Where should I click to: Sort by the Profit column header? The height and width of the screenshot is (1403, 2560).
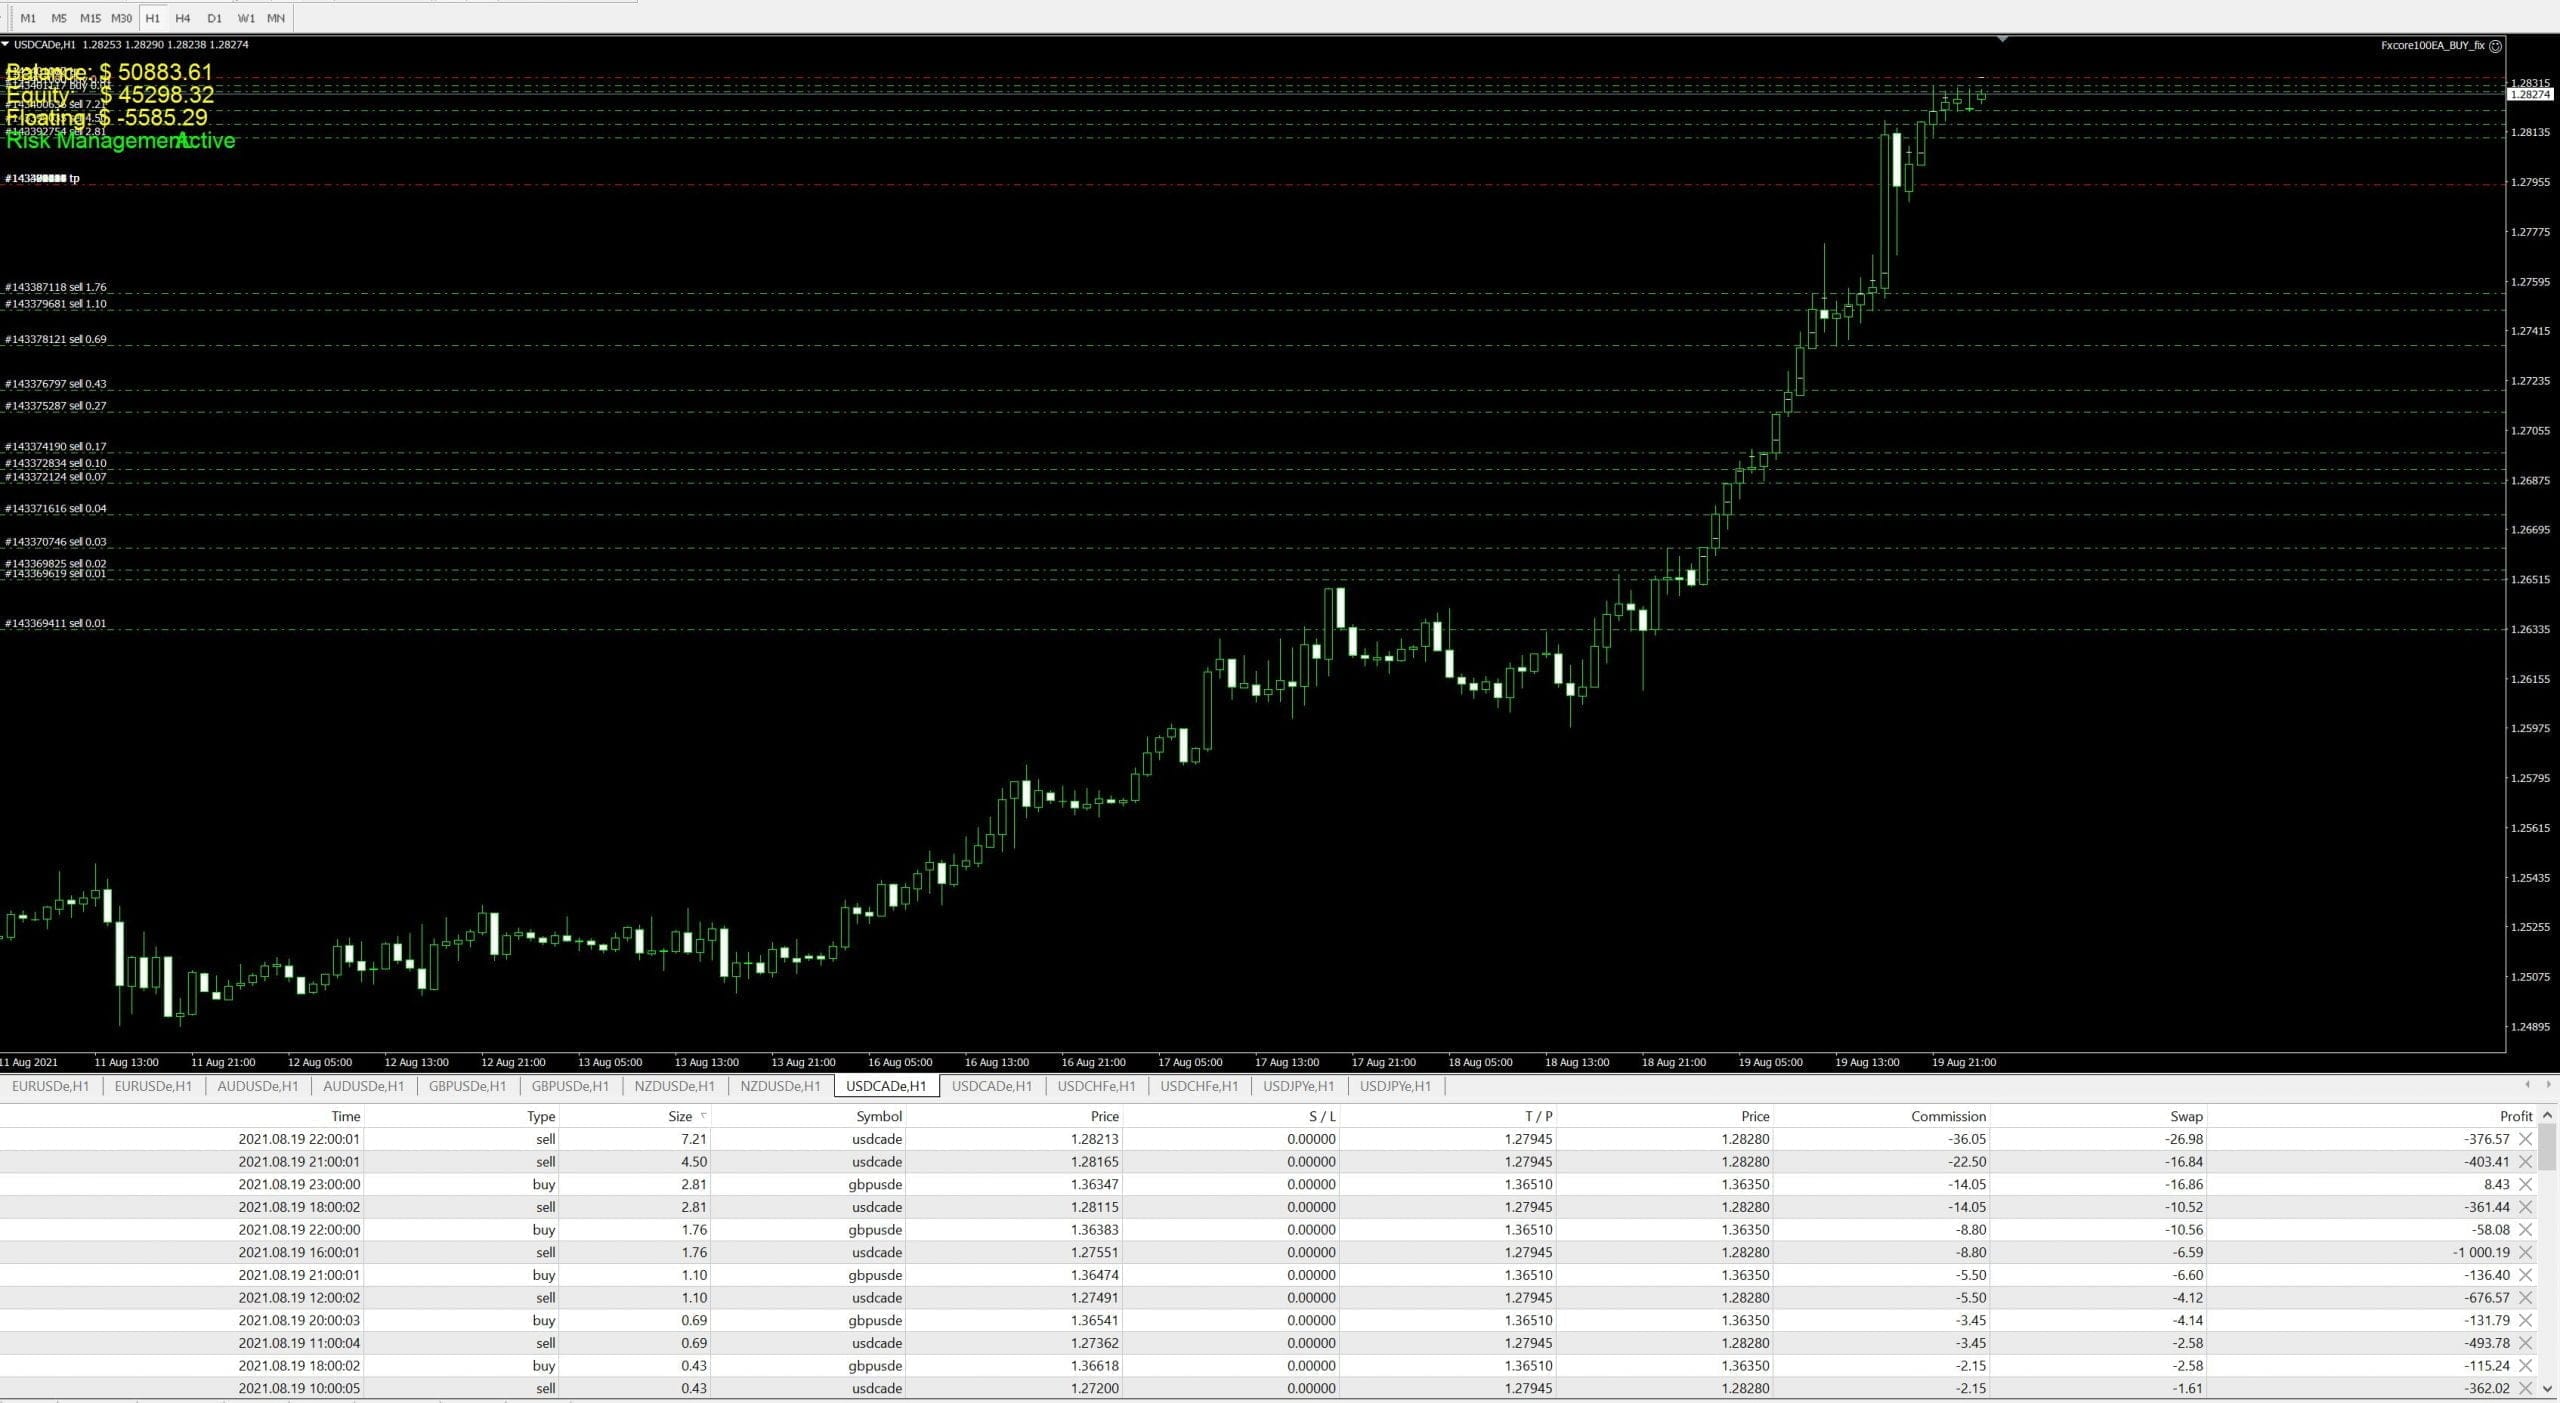2515,1116
